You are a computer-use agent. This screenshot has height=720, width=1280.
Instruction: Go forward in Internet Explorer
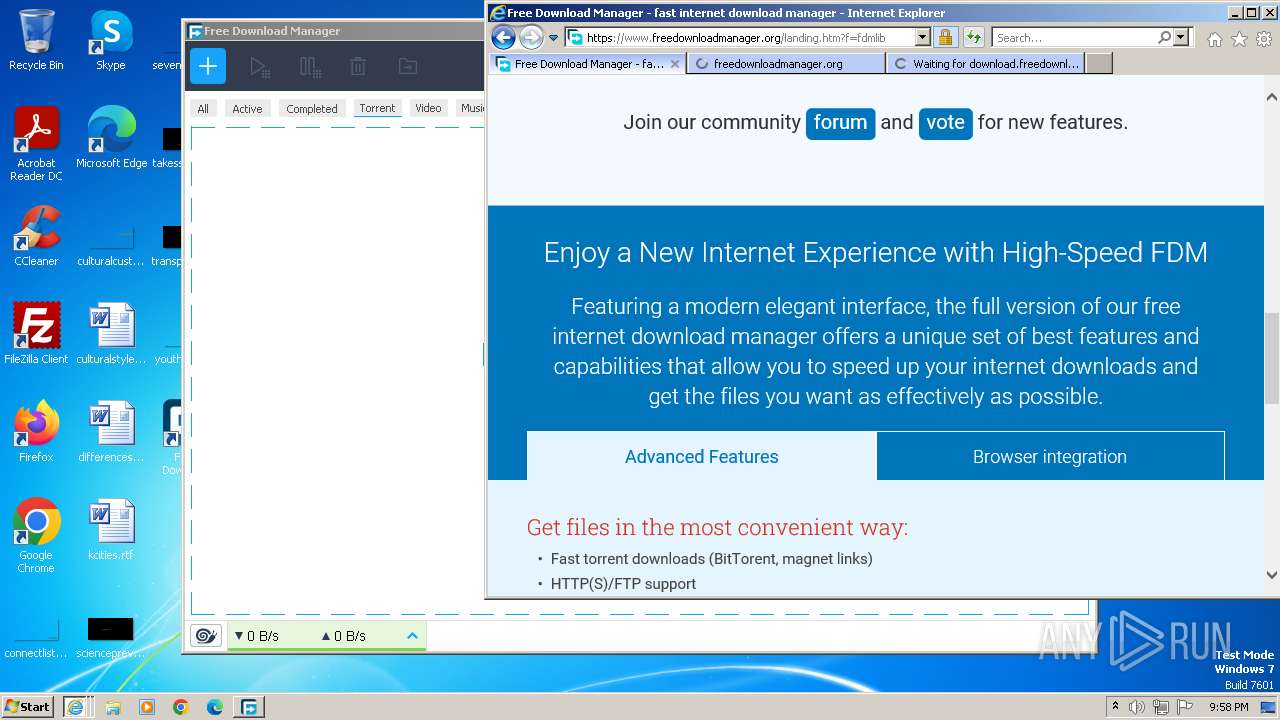[531, 38]
